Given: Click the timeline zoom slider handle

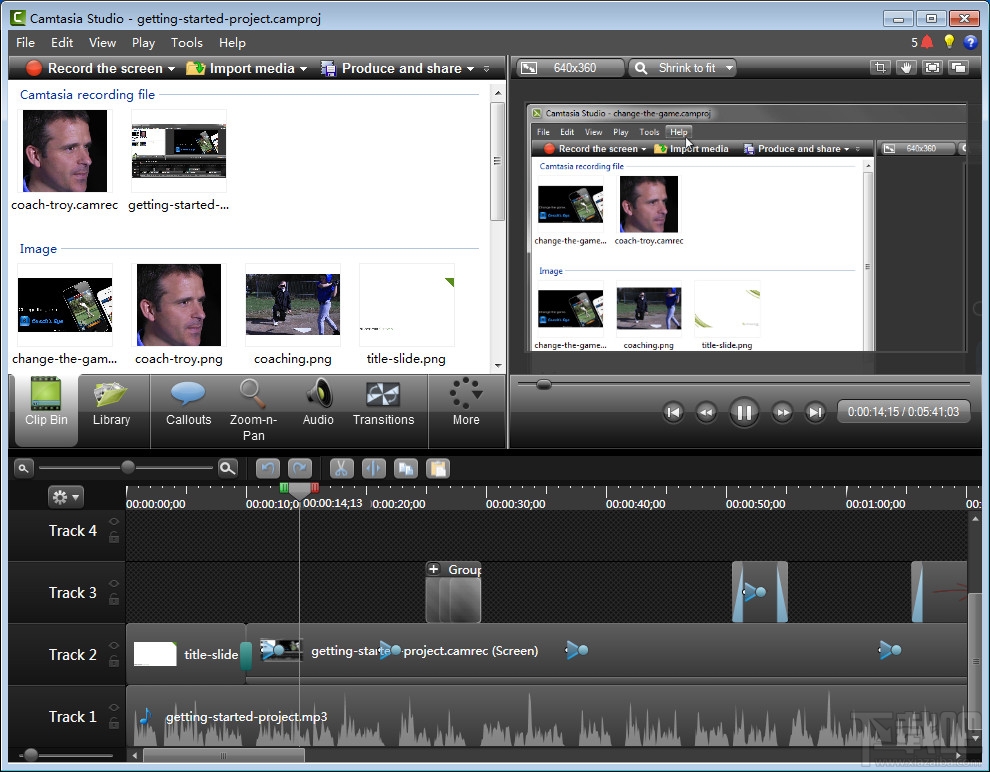Looking at the screenshot, I should click(128, 467).
